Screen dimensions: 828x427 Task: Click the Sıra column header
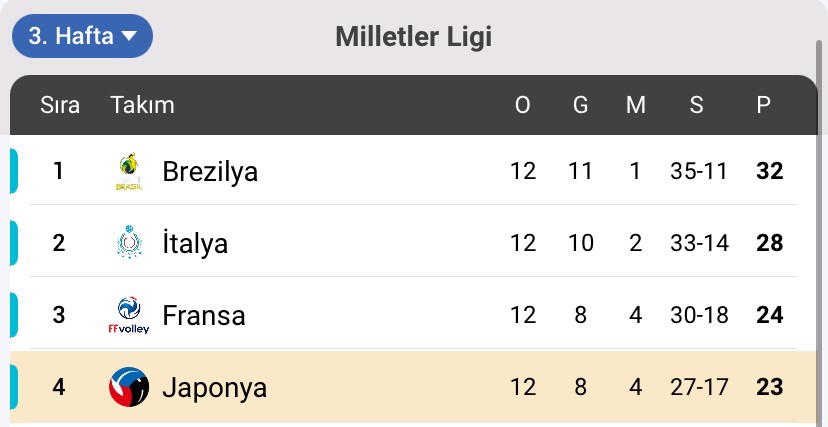pyautogui.click(x=60, y=105)
